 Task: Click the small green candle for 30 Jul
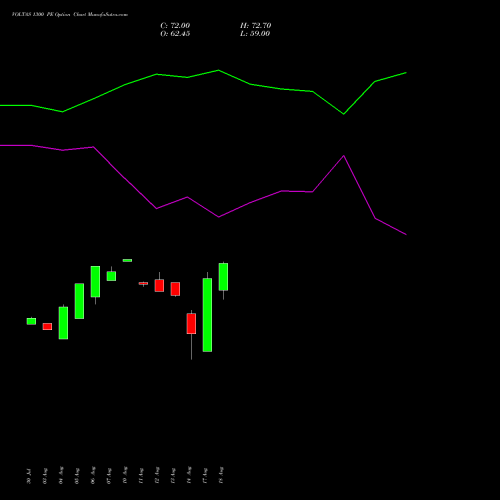[31, 321]
